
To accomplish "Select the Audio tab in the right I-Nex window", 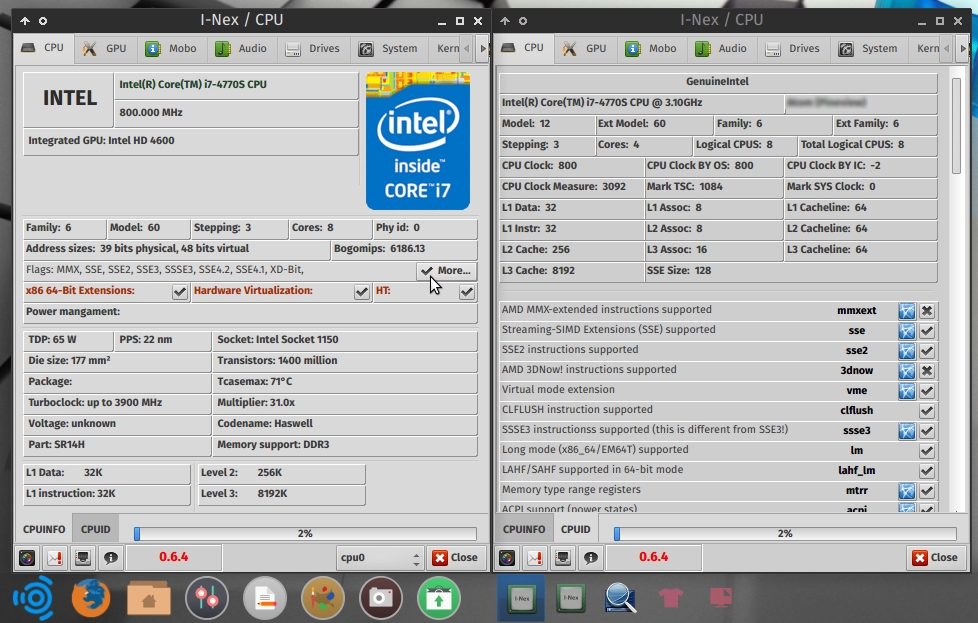I will tap(721, 49).
